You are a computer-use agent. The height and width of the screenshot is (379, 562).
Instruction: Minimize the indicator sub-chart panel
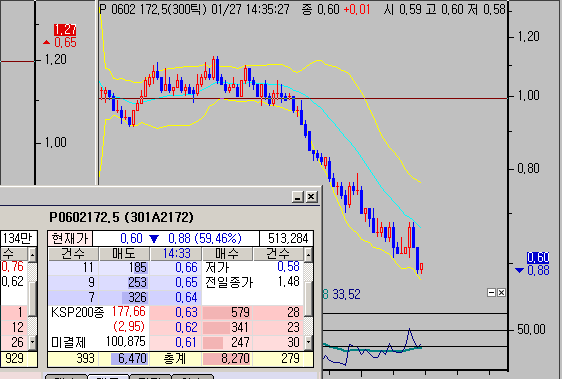pos(492,293)
